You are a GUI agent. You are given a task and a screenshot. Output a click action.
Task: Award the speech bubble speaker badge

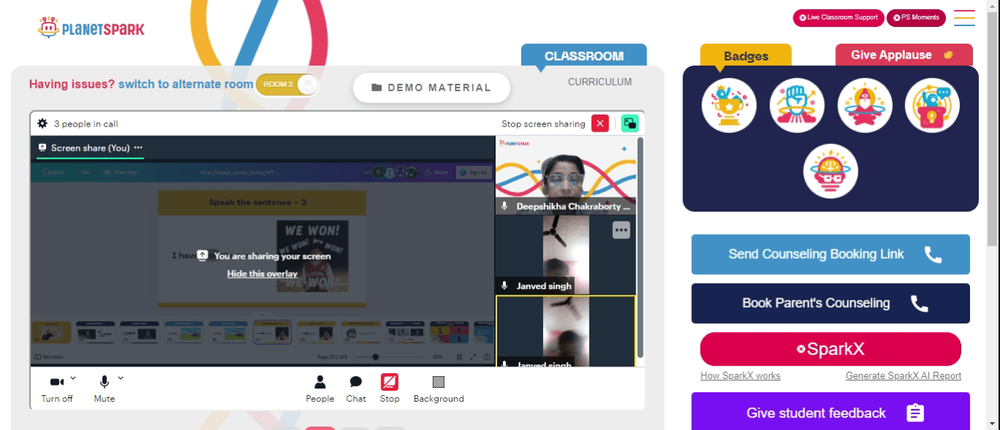(x=932, y=105)
